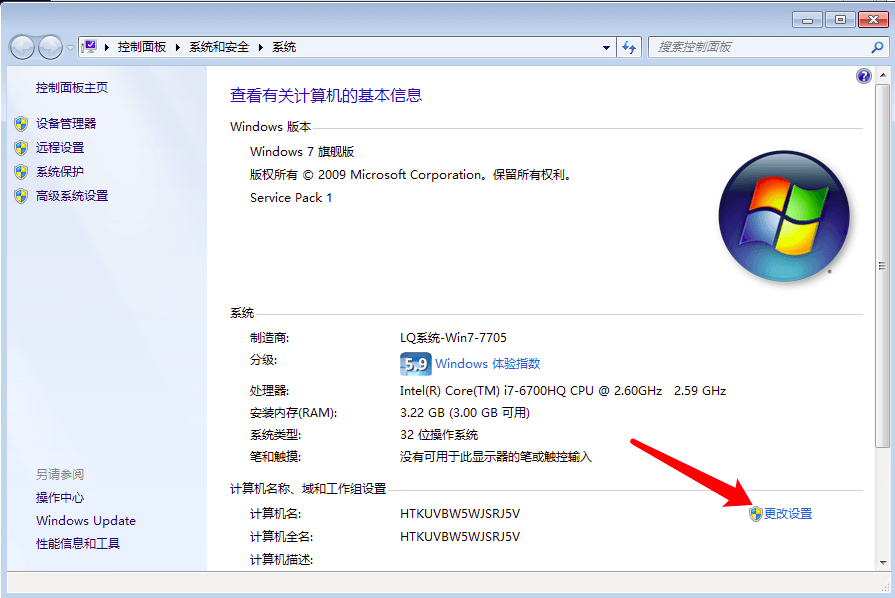
Task: Open 性能信息和工具 link
Action: 78,543
